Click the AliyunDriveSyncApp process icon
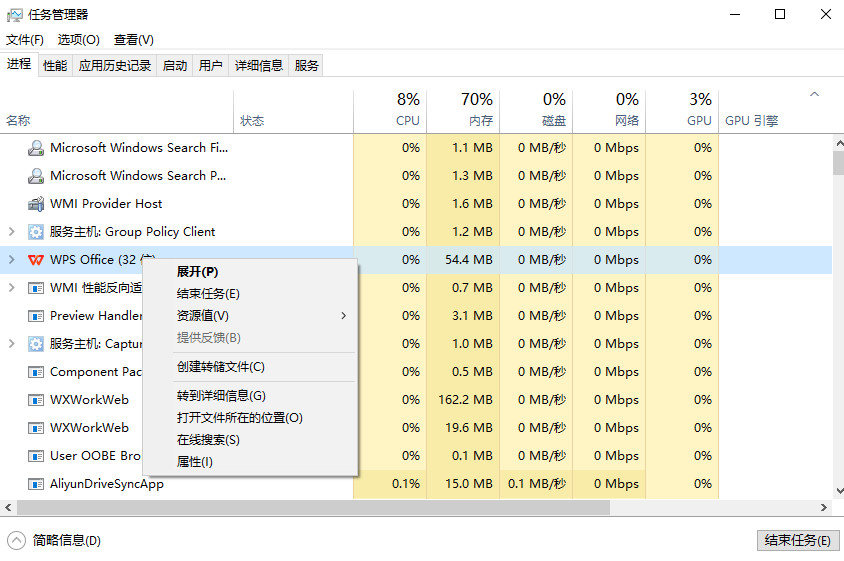The width and height of the screenshot is (844, 561). pyautogui.click(x=36, y=484)
